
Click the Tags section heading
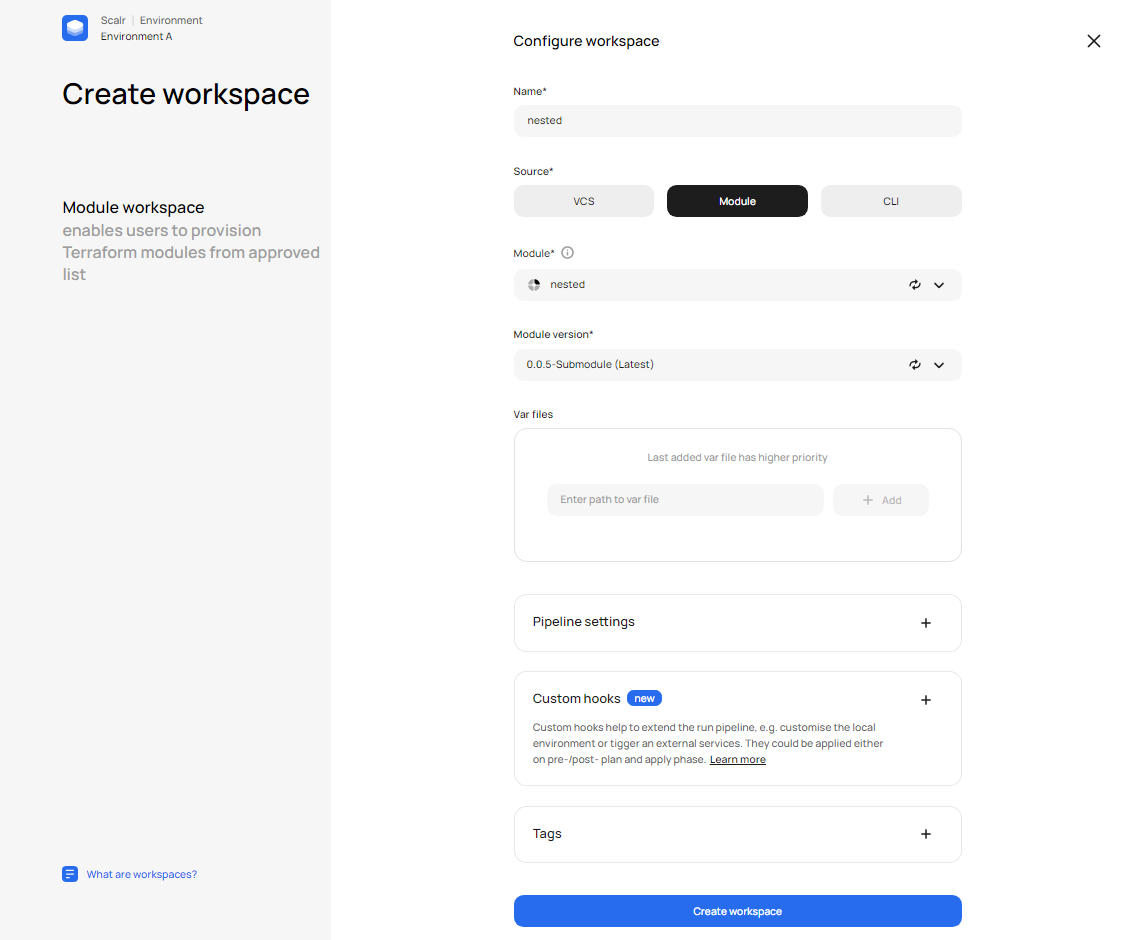[547, 834]
